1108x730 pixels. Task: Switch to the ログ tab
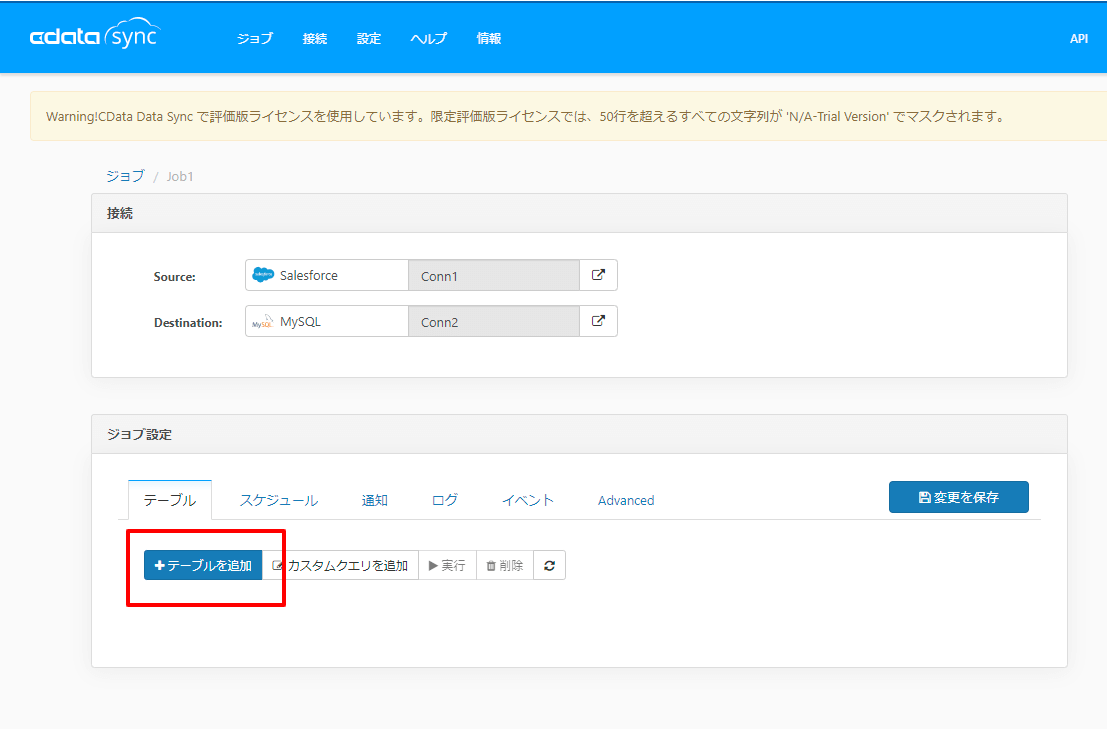(x=444, y=500)
